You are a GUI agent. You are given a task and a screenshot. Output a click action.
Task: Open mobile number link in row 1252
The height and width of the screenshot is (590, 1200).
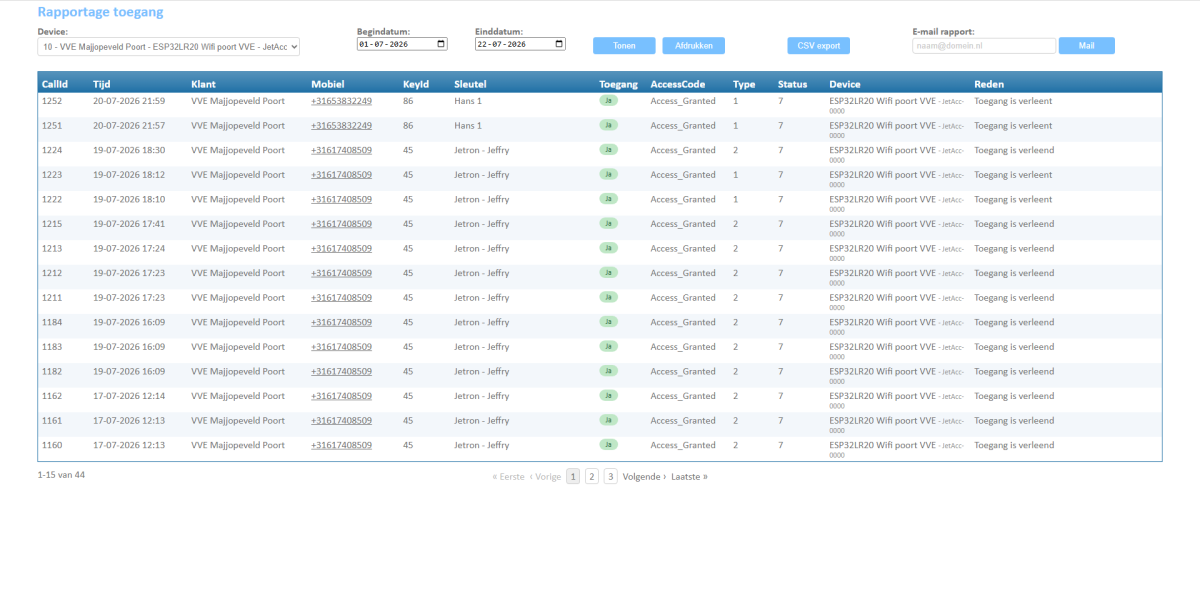tap(341, 101)
